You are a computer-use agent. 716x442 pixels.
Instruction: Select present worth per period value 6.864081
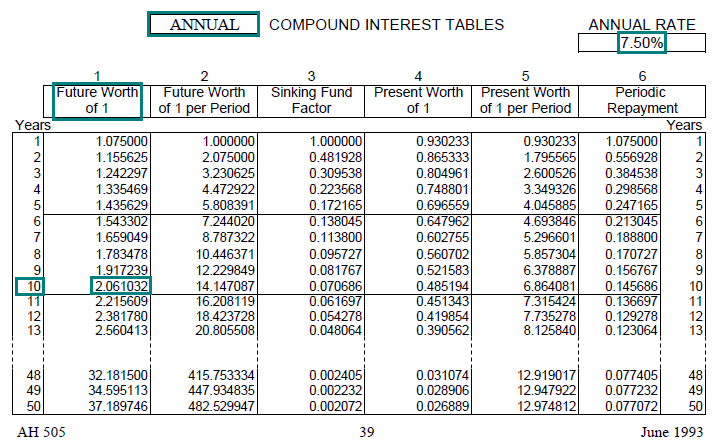[543, 285]
